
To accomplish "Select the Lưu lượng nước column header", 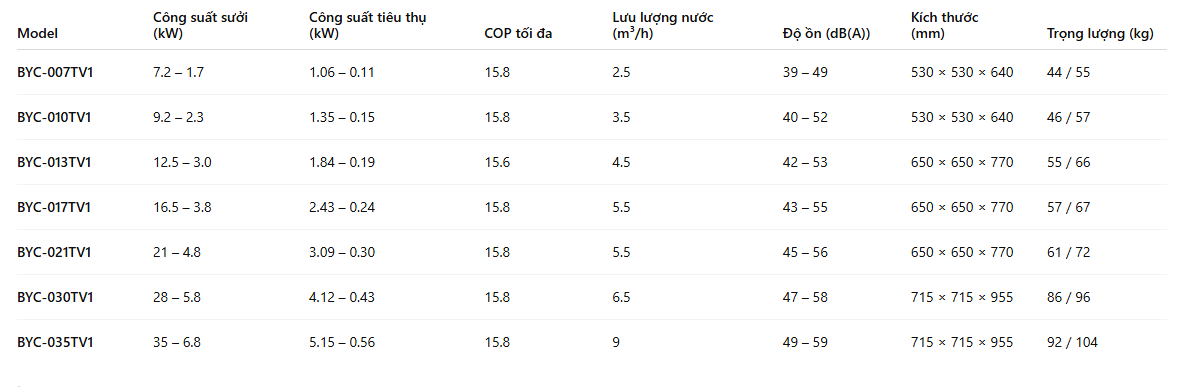I will pyautogui.click(x=662, y=24).
